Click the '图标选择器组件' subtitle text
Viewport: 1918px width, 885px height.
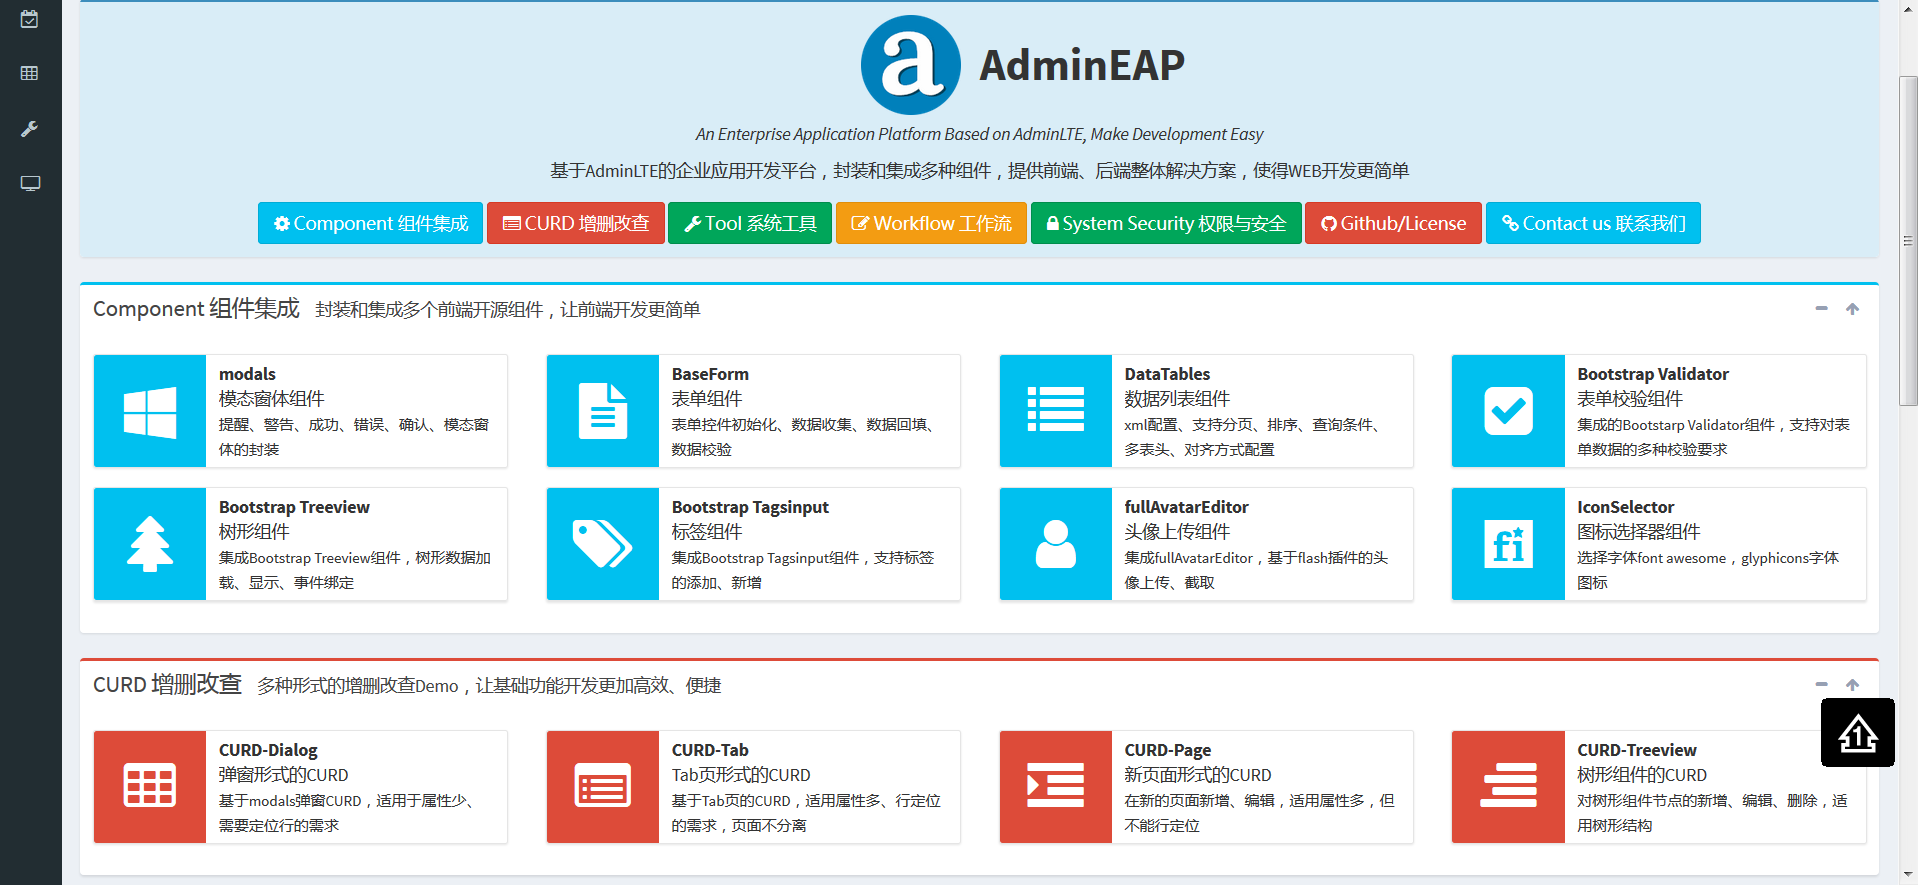1638,532
